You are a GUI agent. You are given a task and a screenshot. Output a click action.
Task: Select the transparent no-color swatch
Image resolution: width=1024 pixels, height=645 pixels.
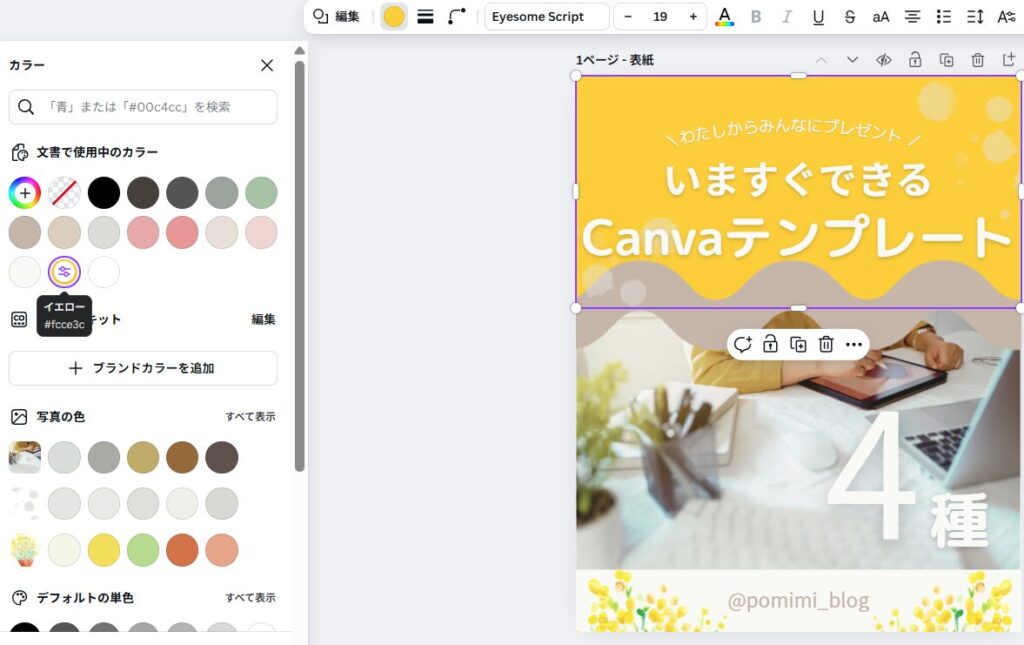[64, 193]
